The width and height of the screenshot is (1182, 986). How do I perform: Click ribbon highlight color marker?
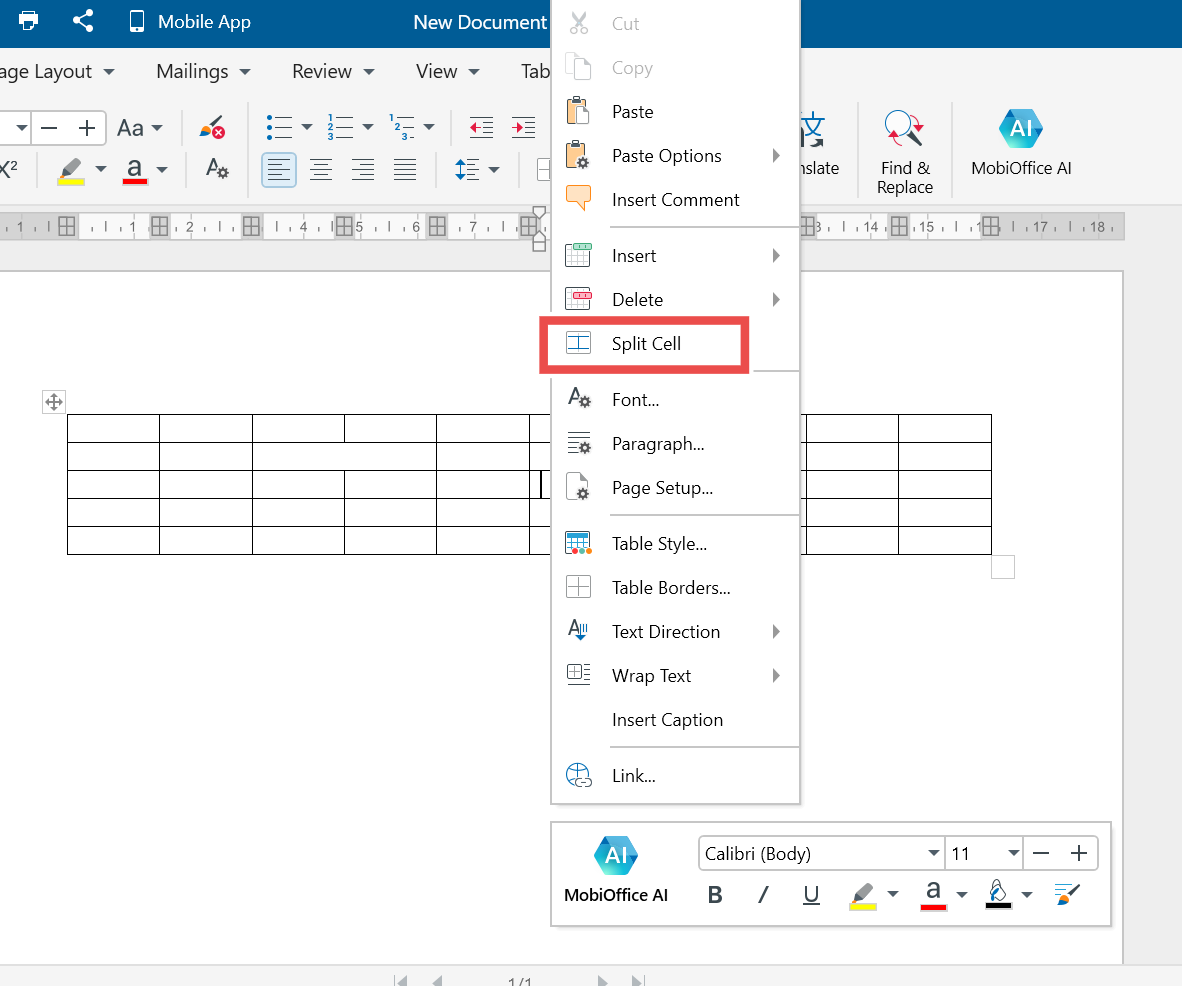point(71,170)
